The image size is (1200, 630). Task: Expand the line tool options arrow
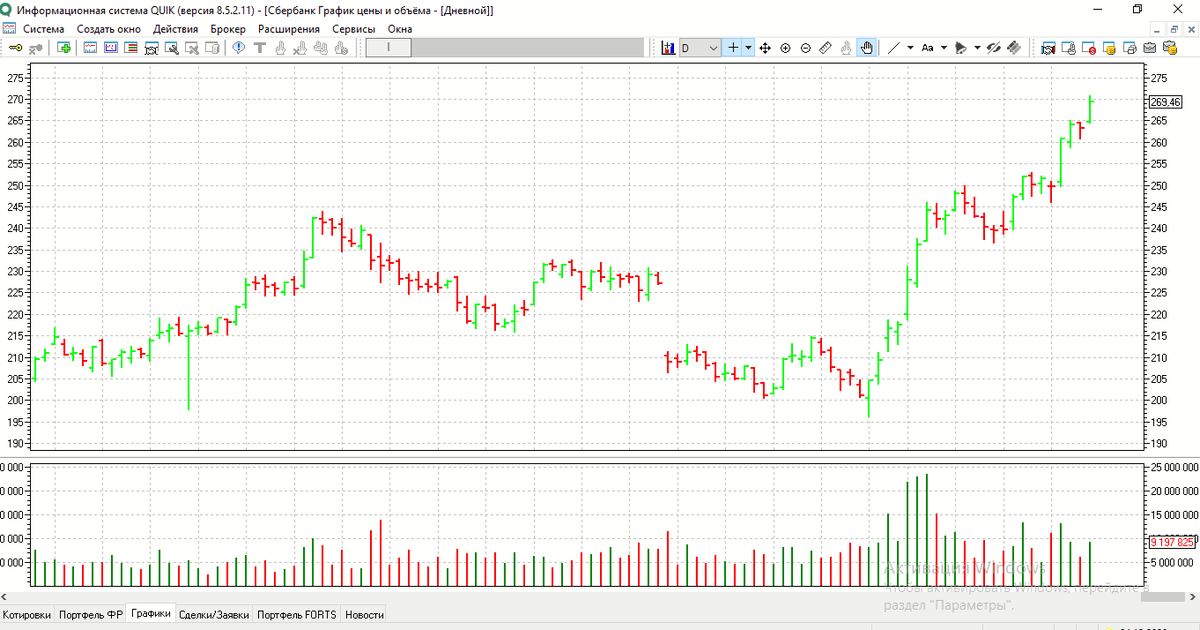910,47
